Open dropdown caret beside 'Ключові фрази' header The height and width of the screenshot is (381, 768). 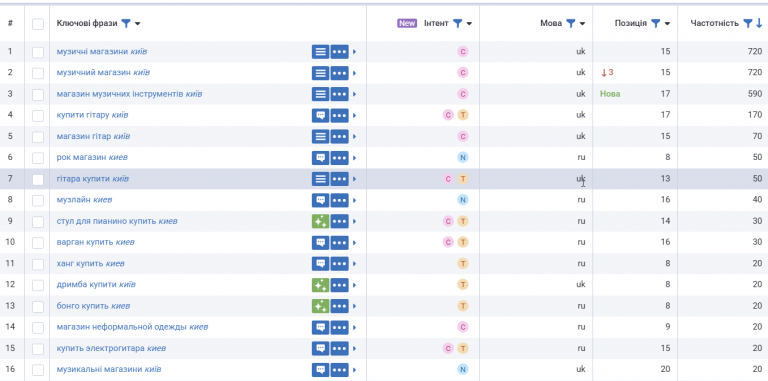138,24
